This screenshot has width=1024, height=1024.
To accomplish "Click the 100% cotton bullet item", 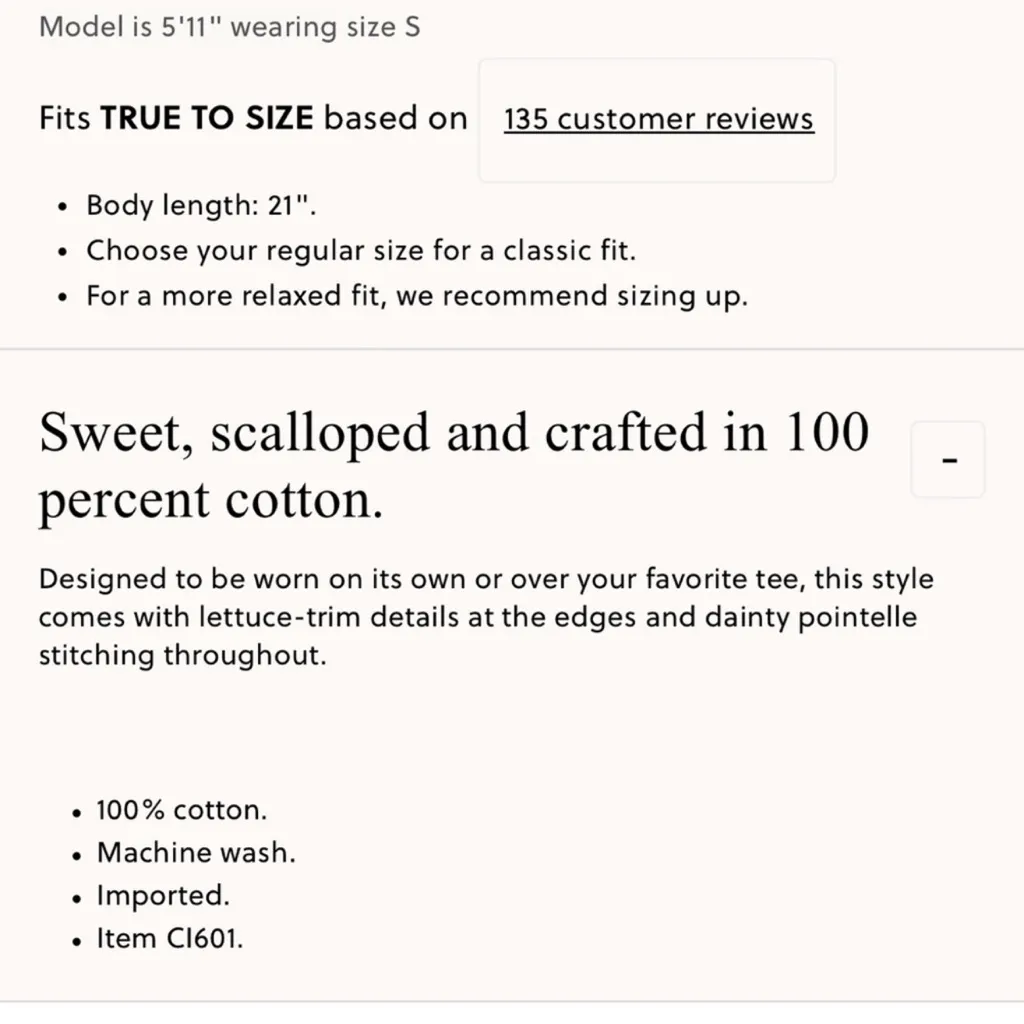I will pos(182,810).
